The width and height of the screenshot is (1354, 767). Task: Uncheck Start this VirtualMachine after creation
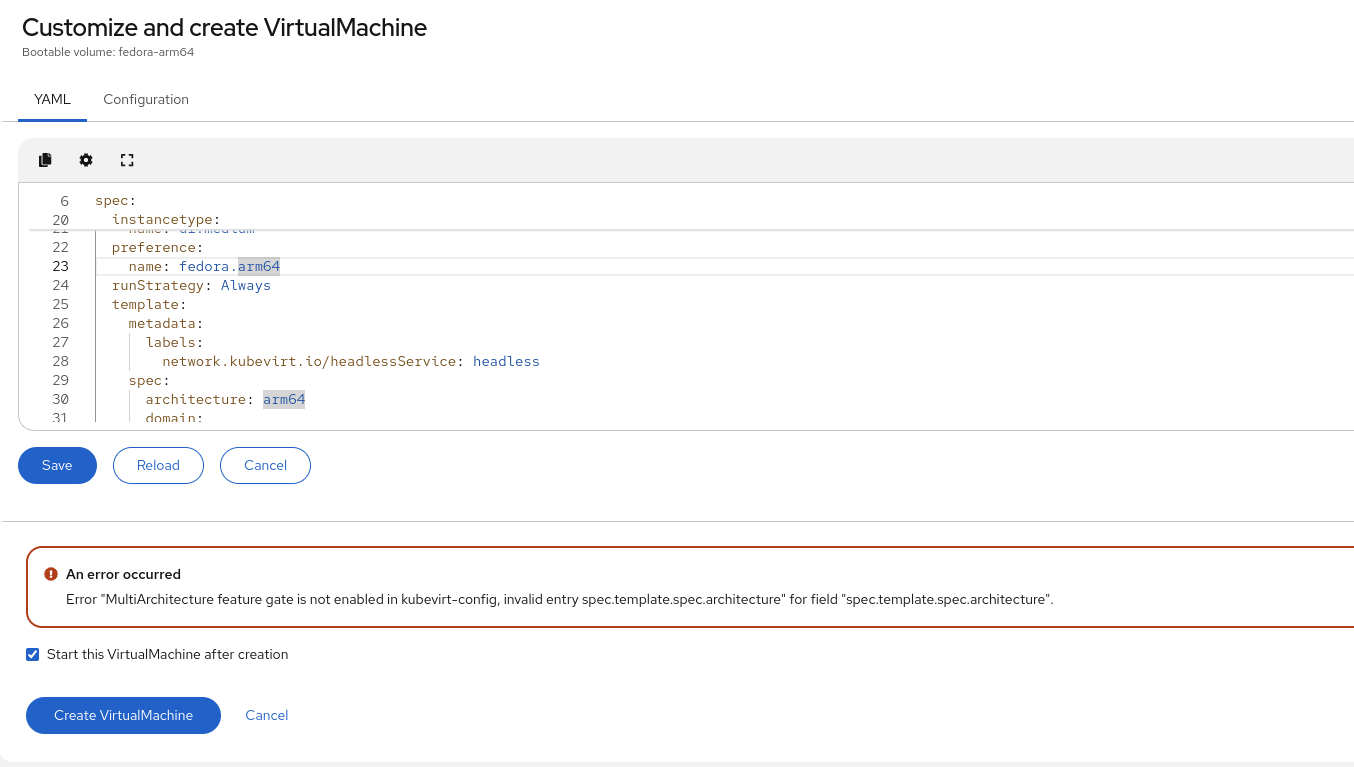[x=33, y=655]
